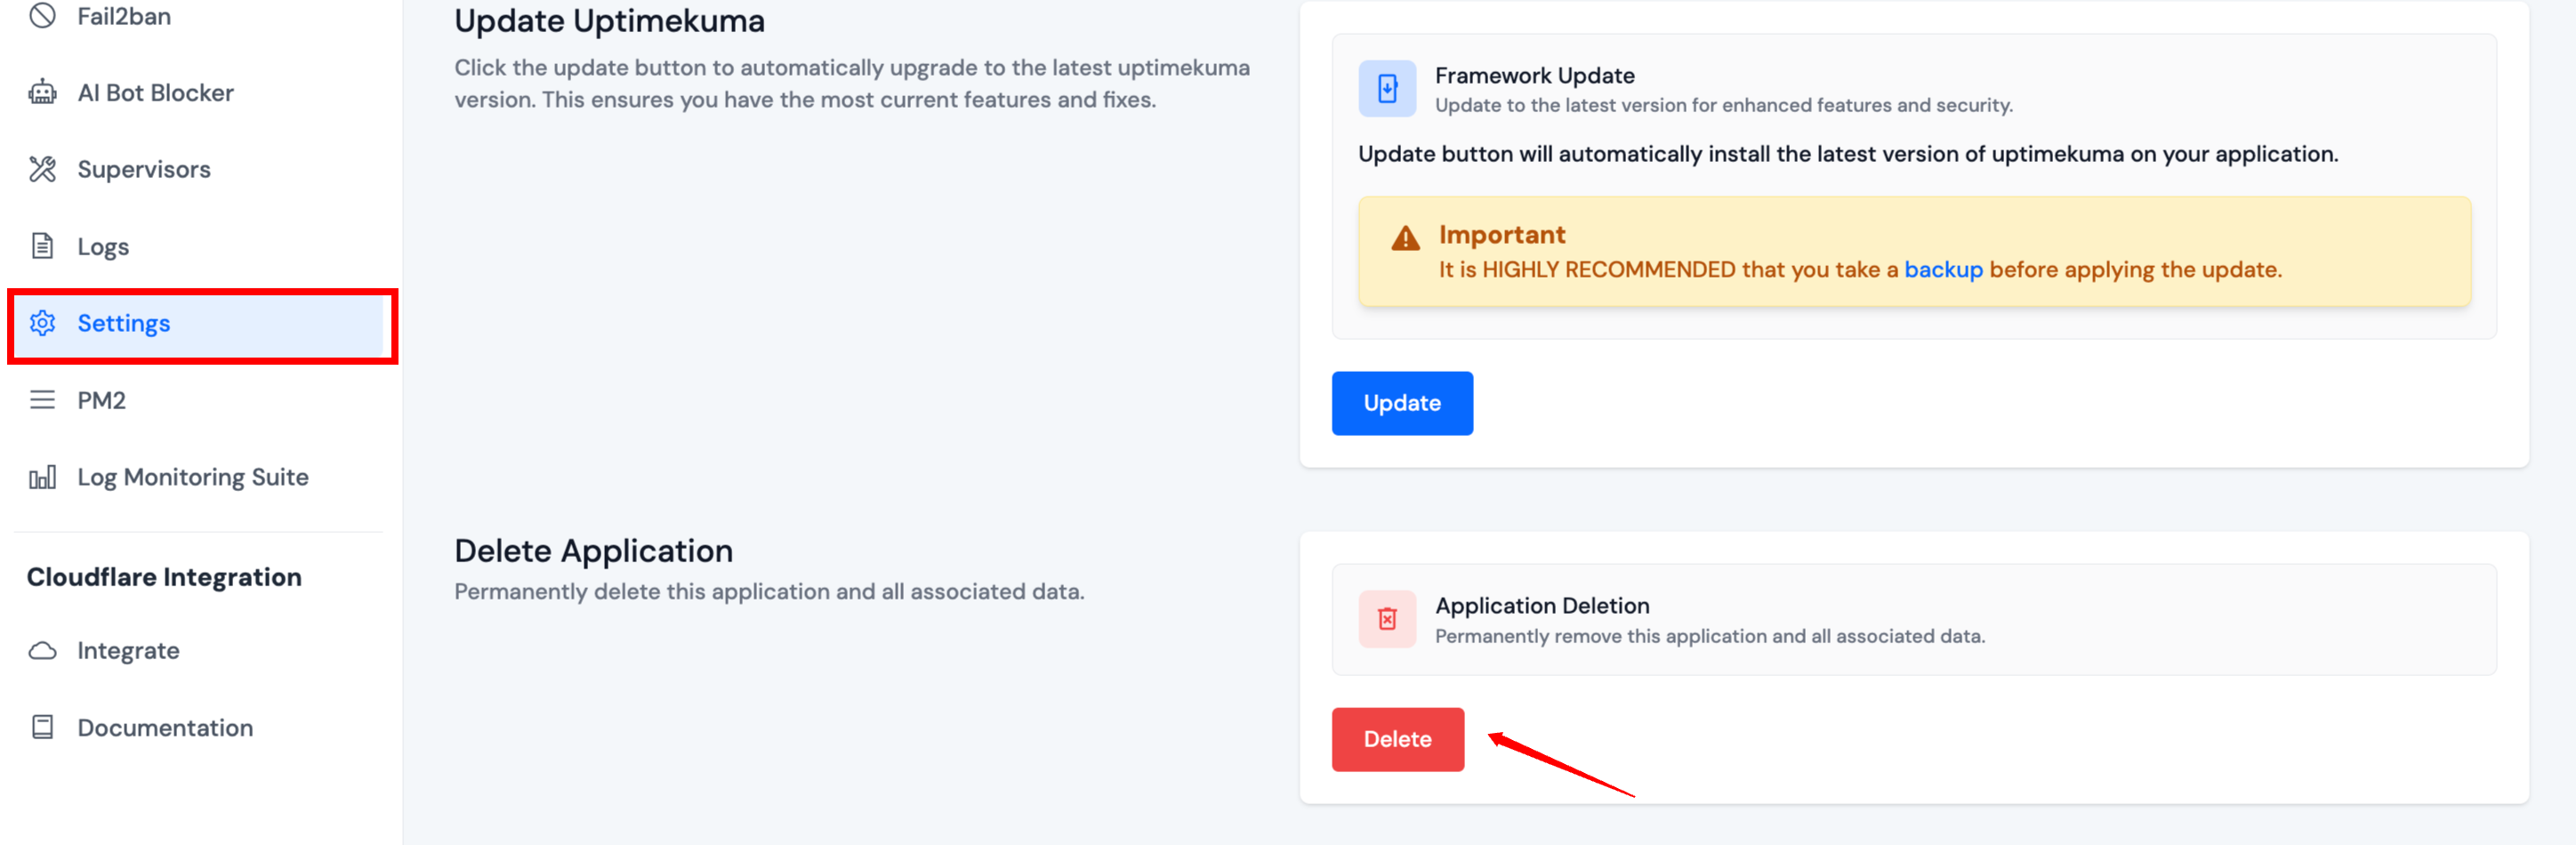The width and height of the screenshot is (2576, 845).
Task: Go to the PM2 section
Action: pos(102,400)
